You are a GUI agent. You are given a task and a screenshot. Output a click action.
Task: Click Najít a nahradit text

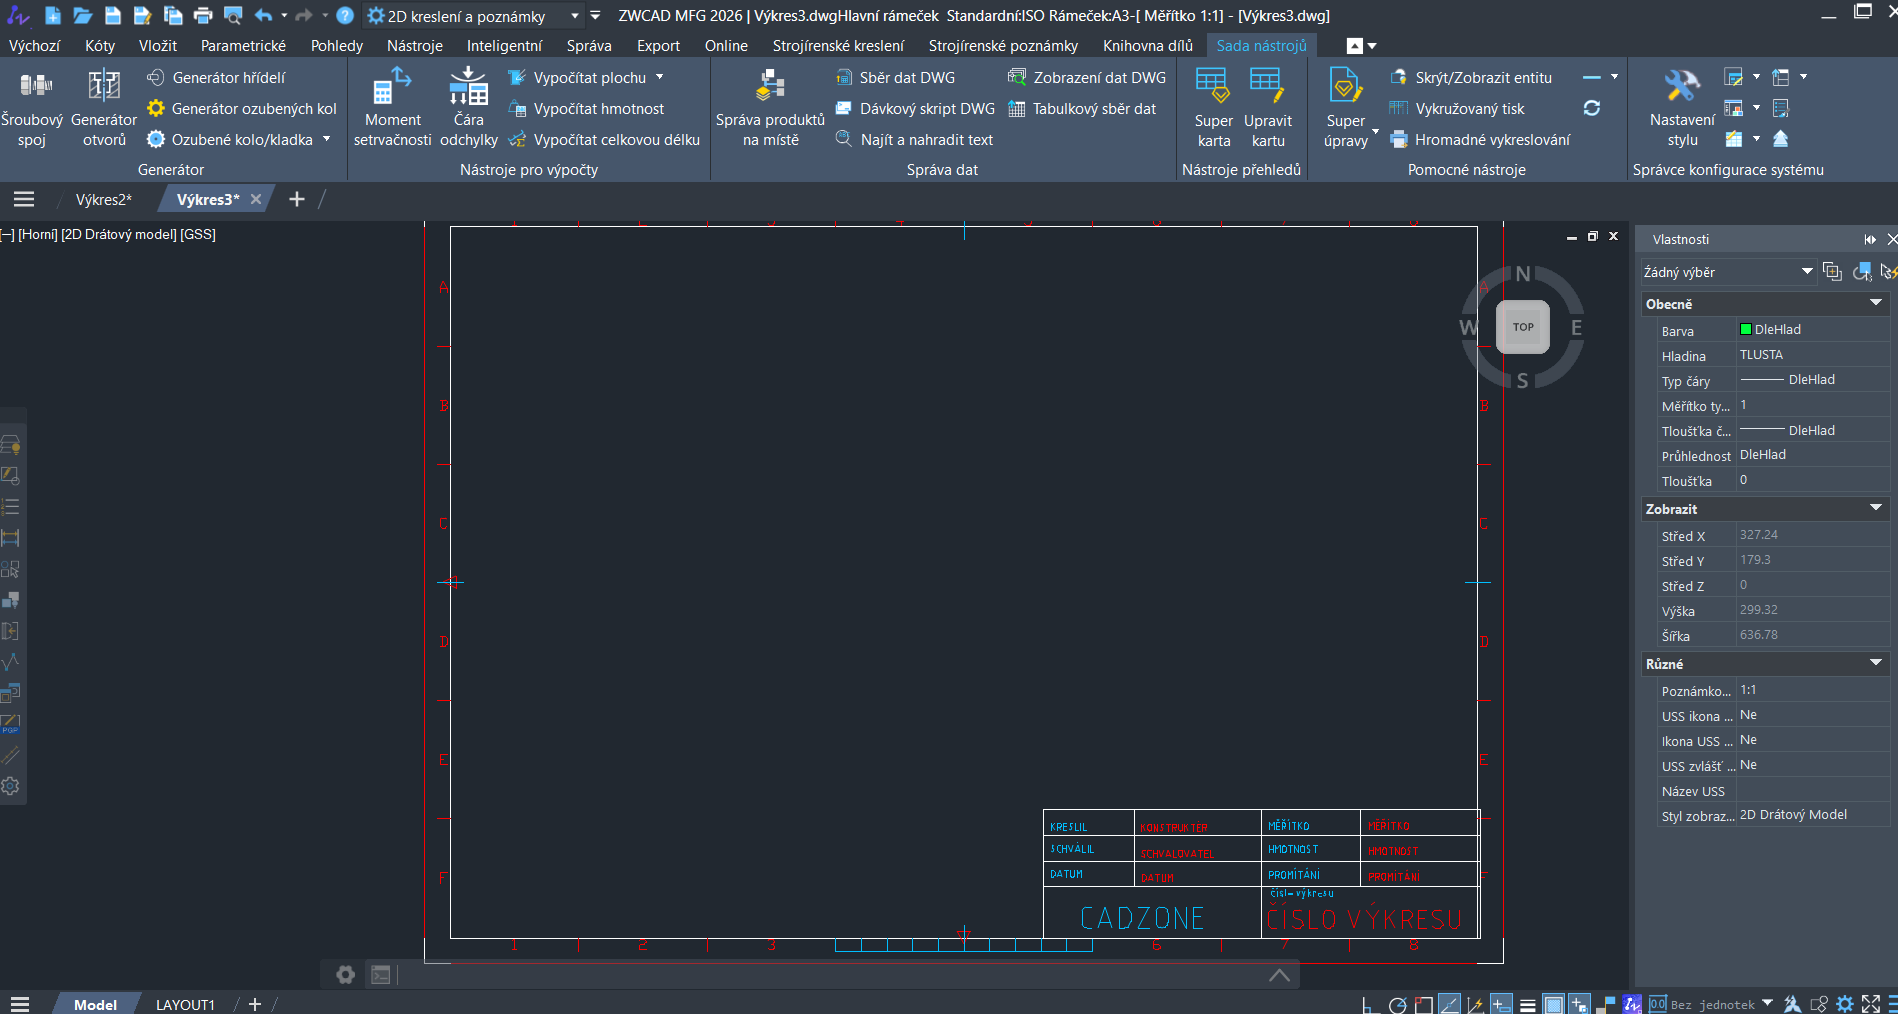pos(926,140)
